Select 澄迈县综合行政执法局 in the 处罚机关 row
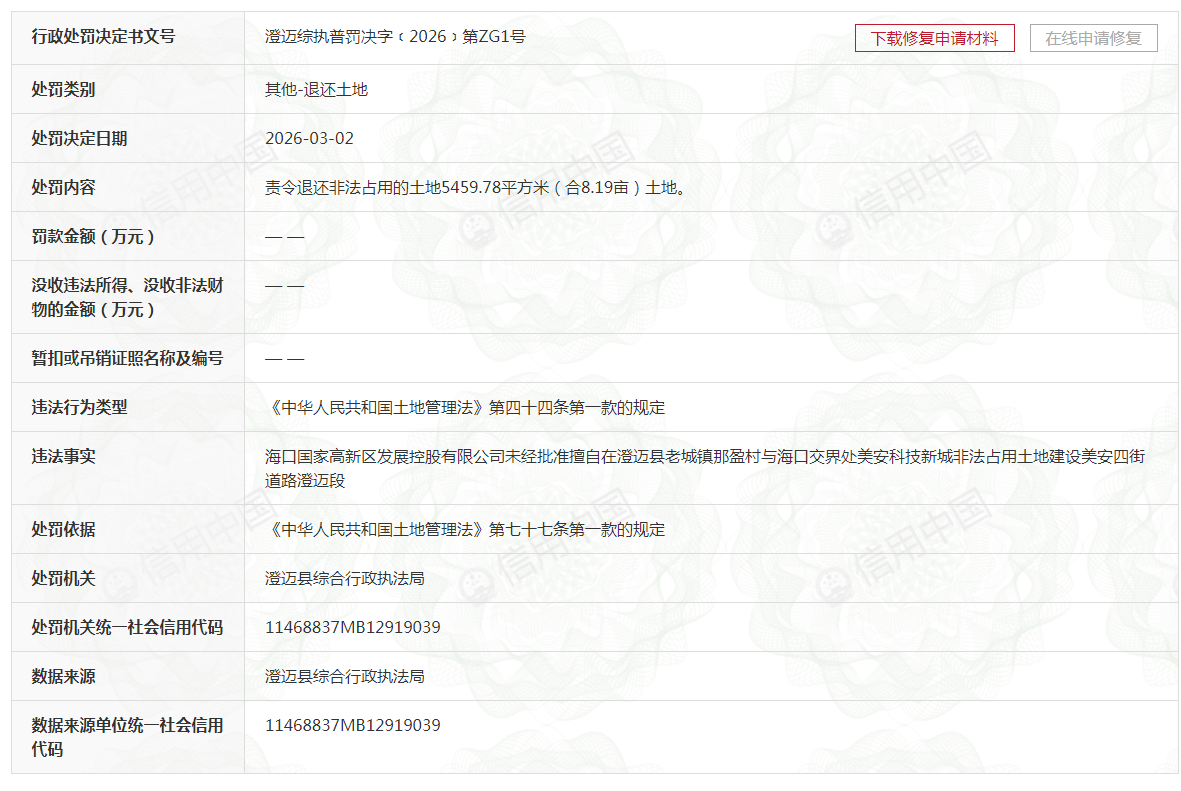The height and width of the screenshot is (791, 1181). pyautogui.click(x=344, y=579)
